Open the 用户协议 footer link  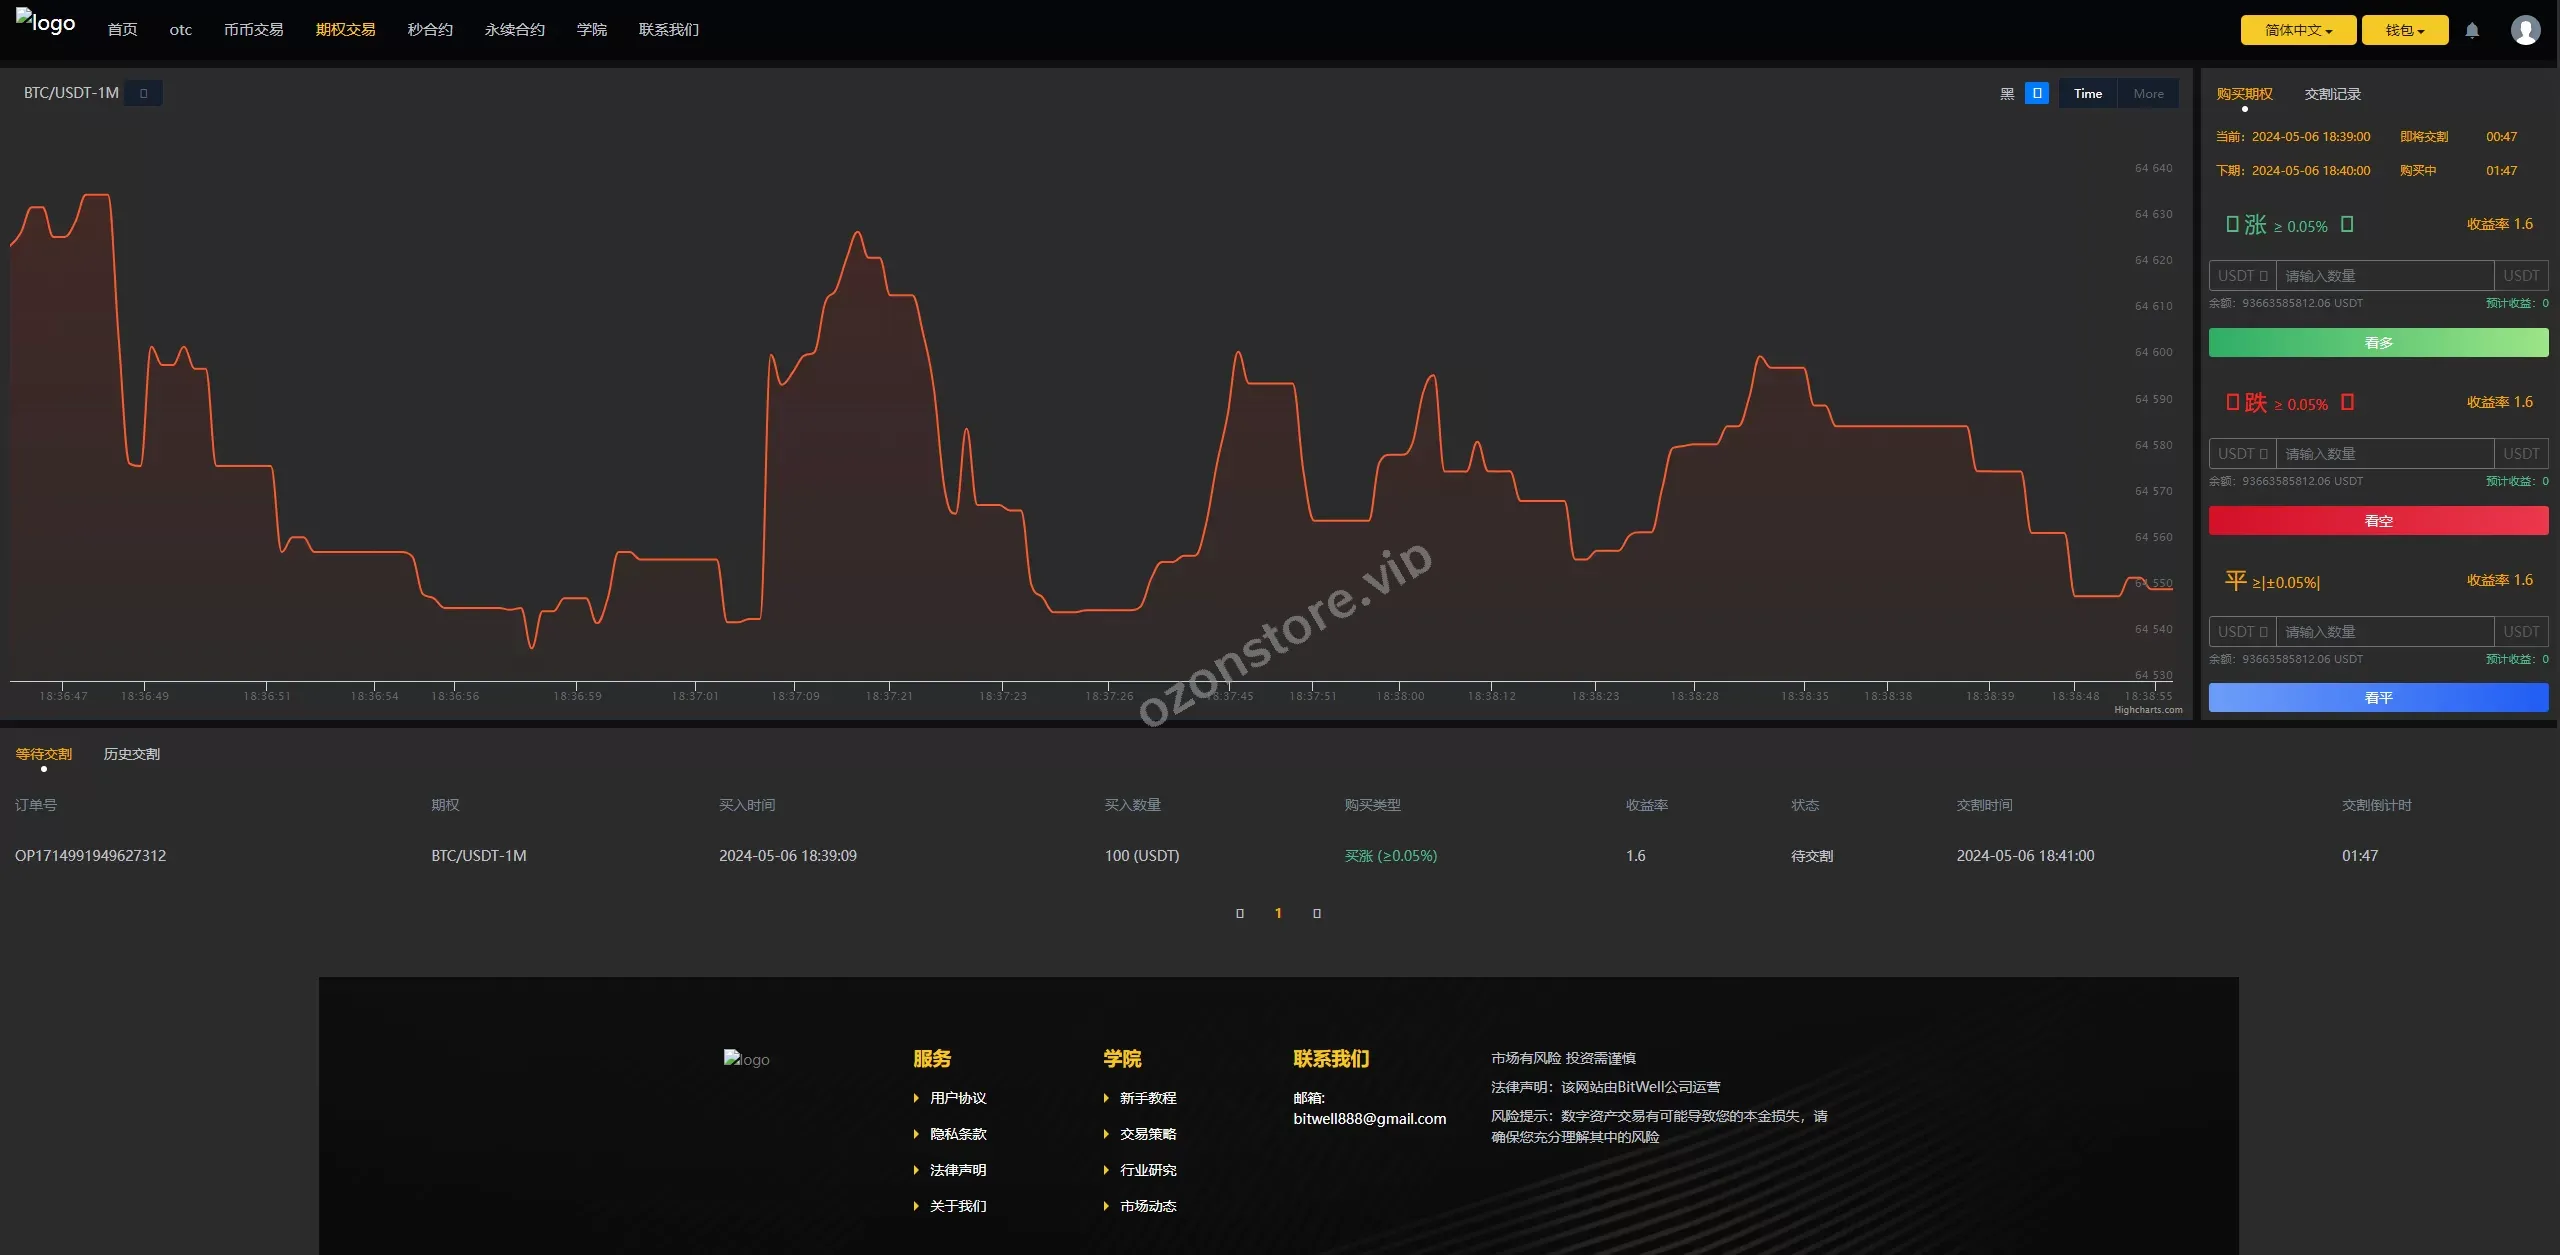[x=957, y=1098]
